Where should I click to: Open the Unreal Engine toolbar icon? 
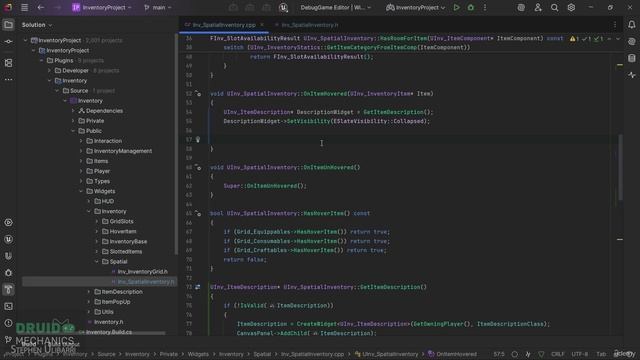283,7
